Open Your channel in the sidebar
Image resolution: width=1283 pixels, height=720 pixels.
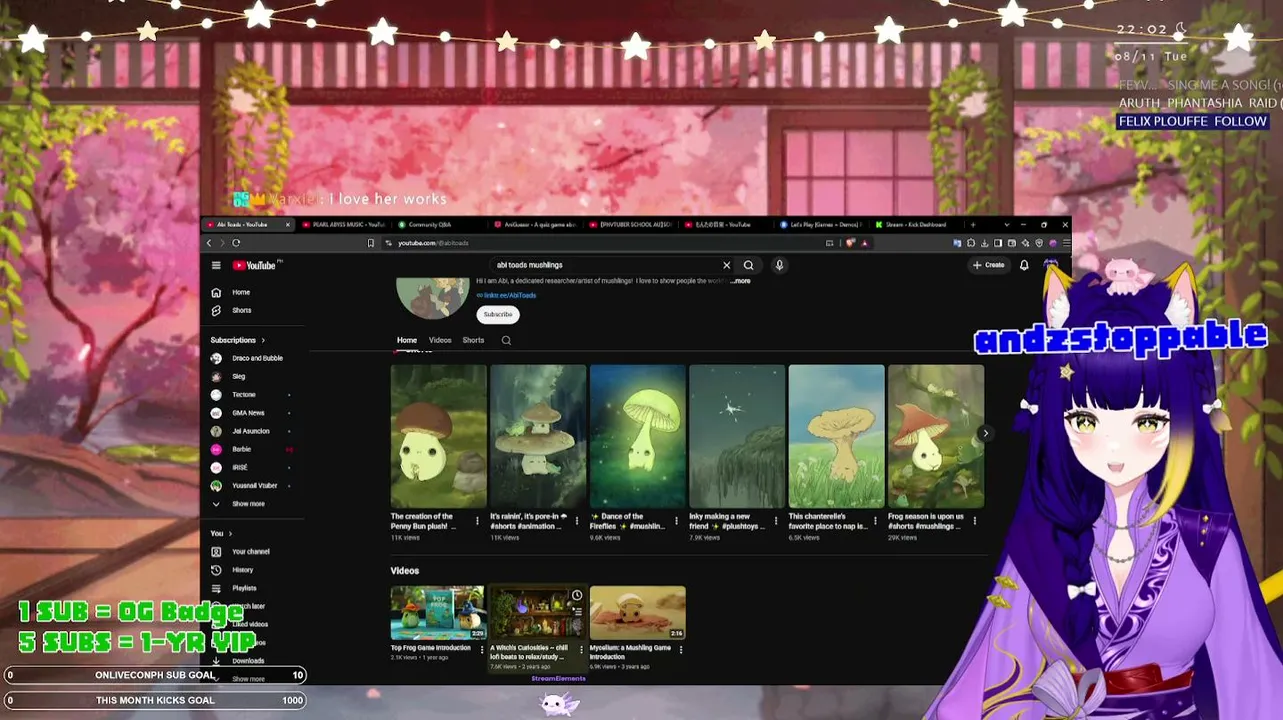[x=250, y=552]
